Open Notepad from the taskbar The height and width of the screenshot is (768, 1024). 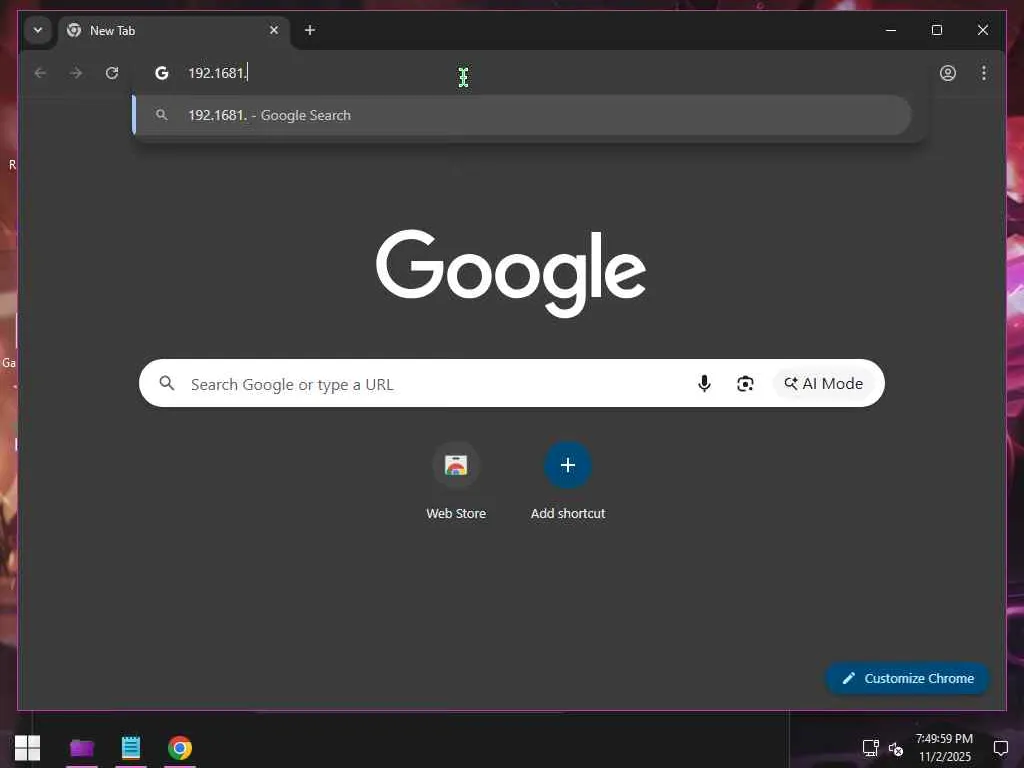coord(131,748)
